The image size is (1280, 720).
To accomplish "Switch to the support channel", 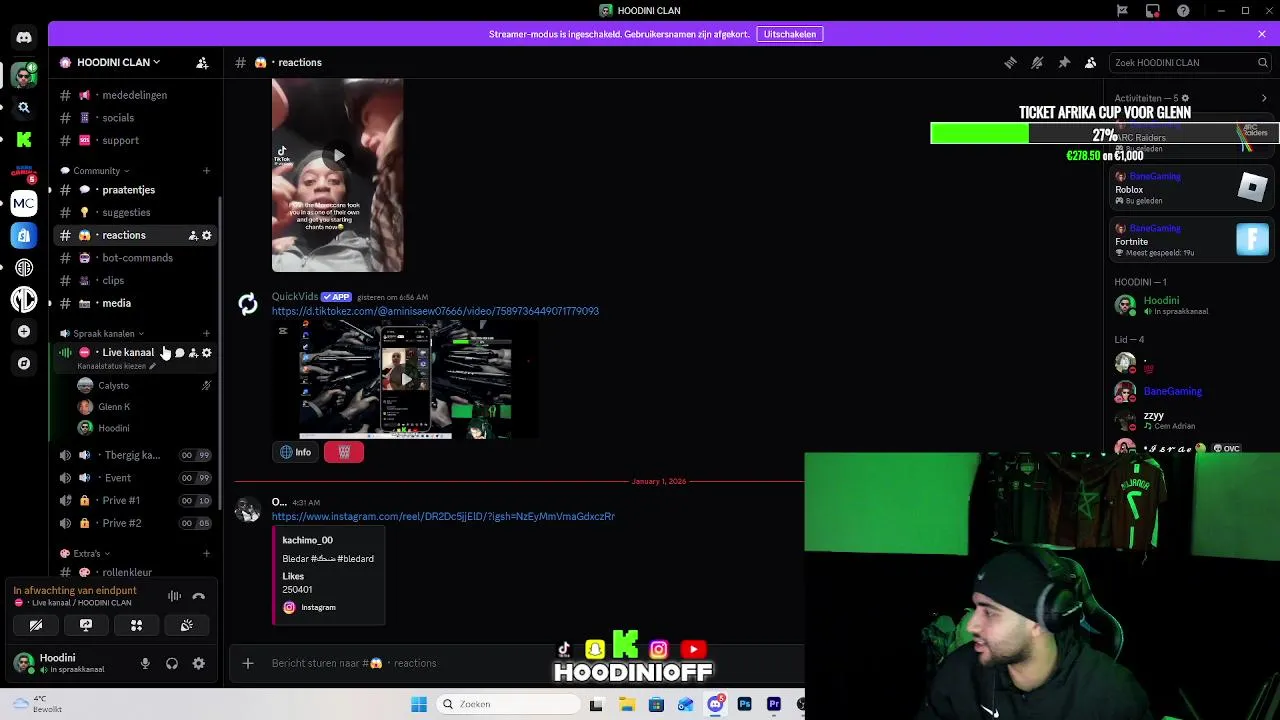I will (x=134, y=141).
